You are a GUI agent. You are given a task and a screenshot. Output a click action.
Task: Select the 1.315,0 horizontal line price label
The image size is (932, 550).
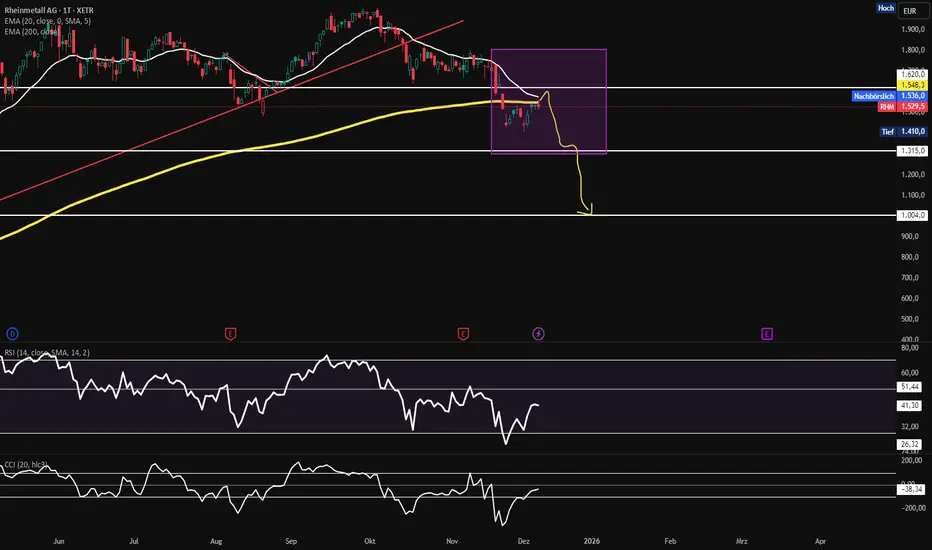912,151
